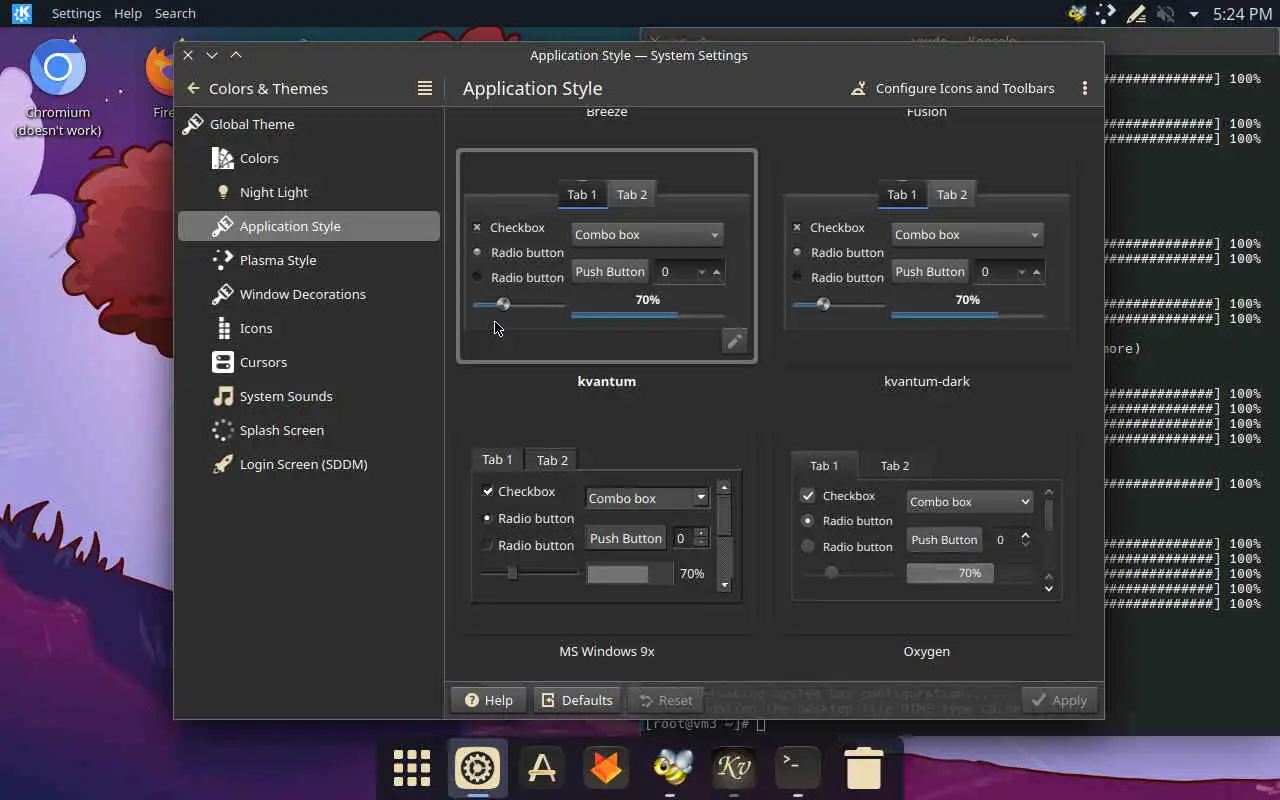Open Combo box in Oxygen preview
The image size is (1280, 800).
(969, 502)
